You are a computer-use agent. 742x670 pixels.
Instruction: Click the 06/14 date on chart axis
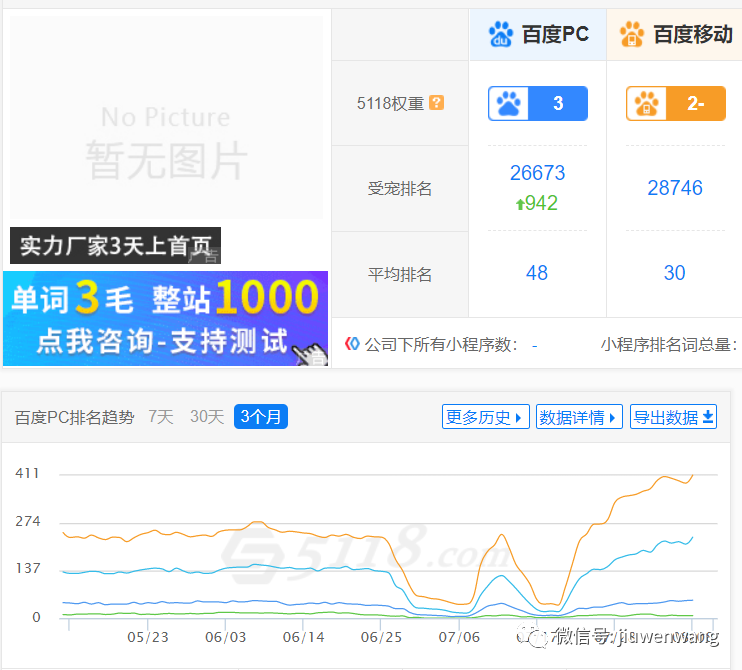(303, 637)
